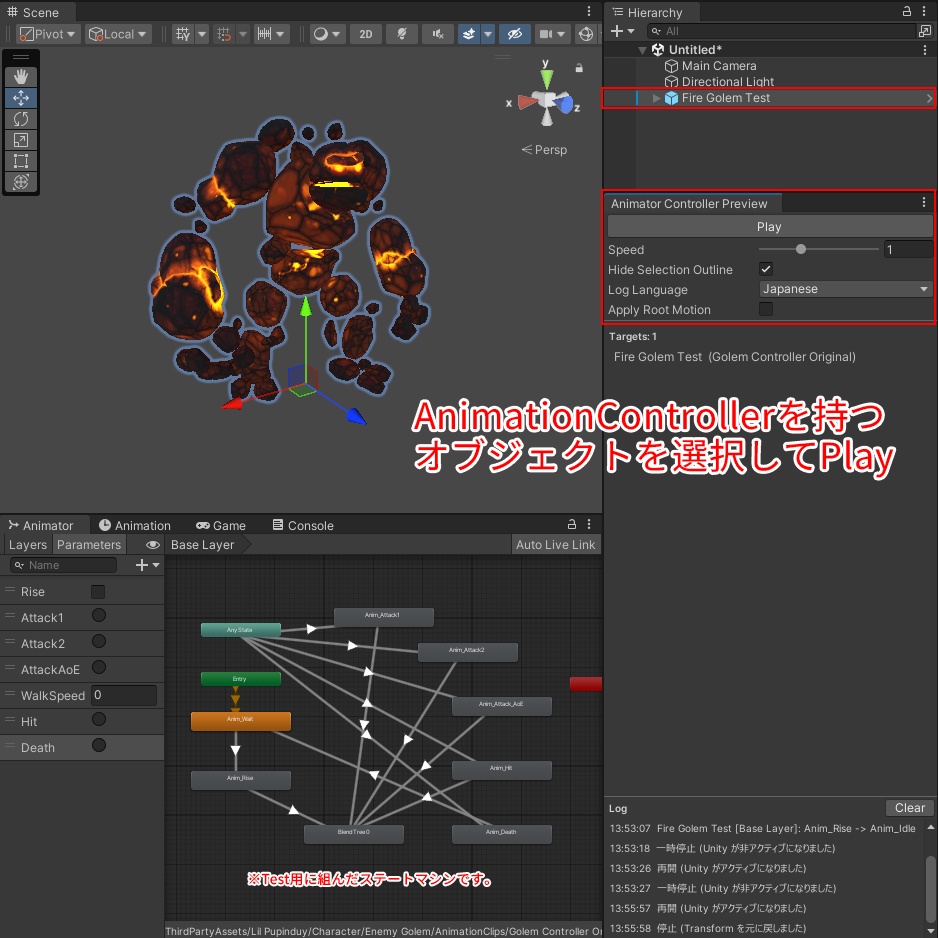Expand Fire Golem Test object
The height and width of the screenshot is (938, 938).
(x=656, y=98)
